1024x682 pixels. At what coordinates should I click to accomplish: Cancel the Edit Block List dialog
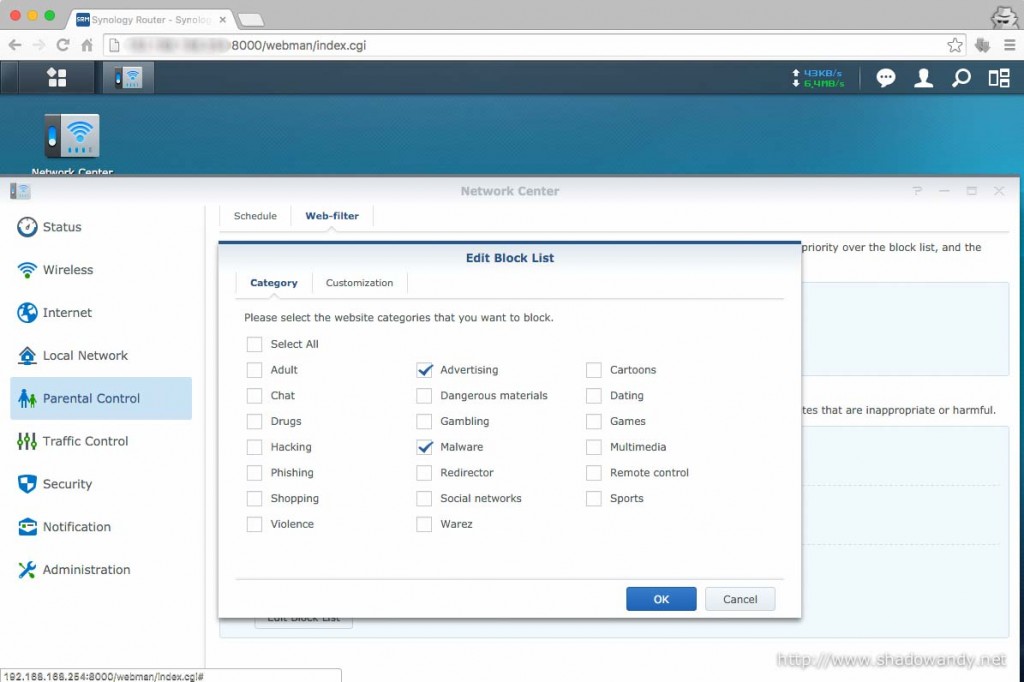(x=740, y=599)
